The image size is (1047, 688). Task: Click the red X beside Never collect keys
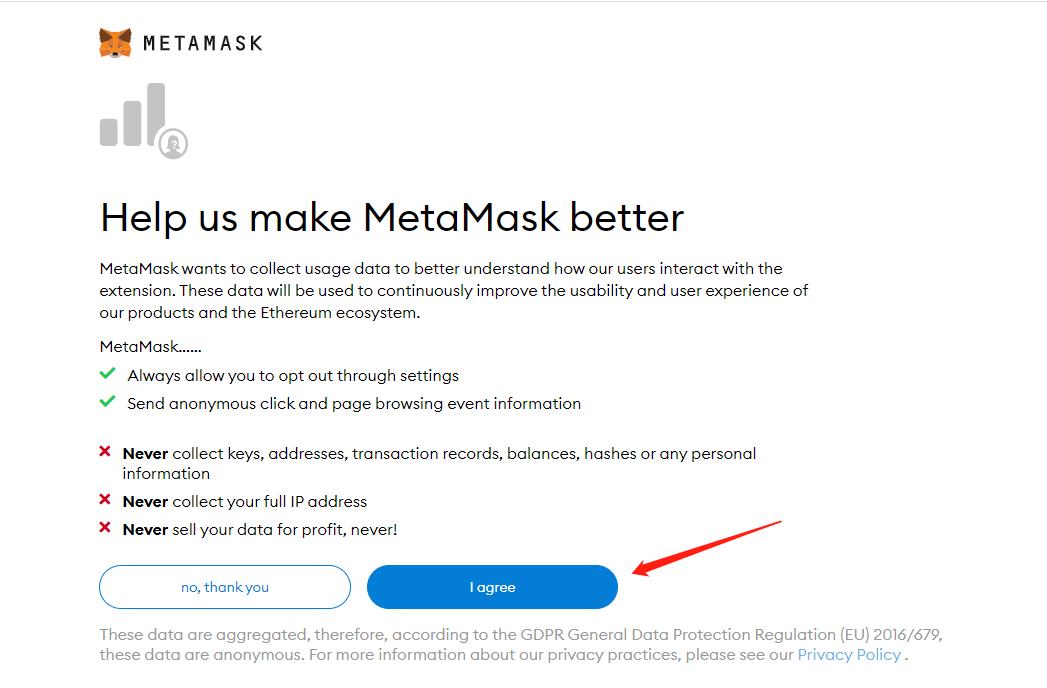pos(104,453)
